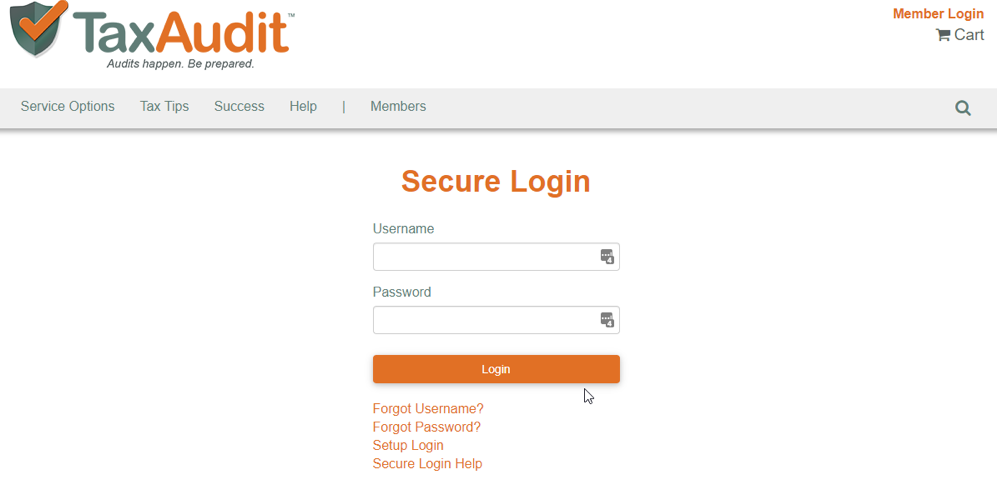Click the Username field label
Viewport: 997px width, 493px height.
click(x=403, y=229)
